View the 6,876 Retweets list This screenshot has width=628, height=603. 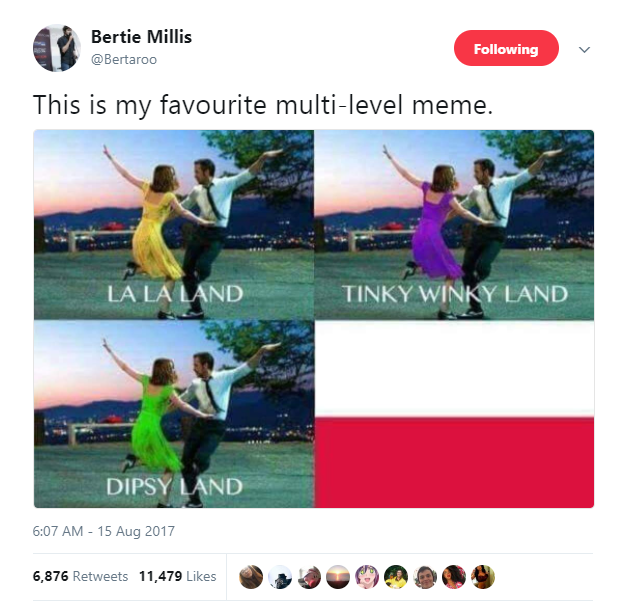pyautogui.click(x=80, y=576)
